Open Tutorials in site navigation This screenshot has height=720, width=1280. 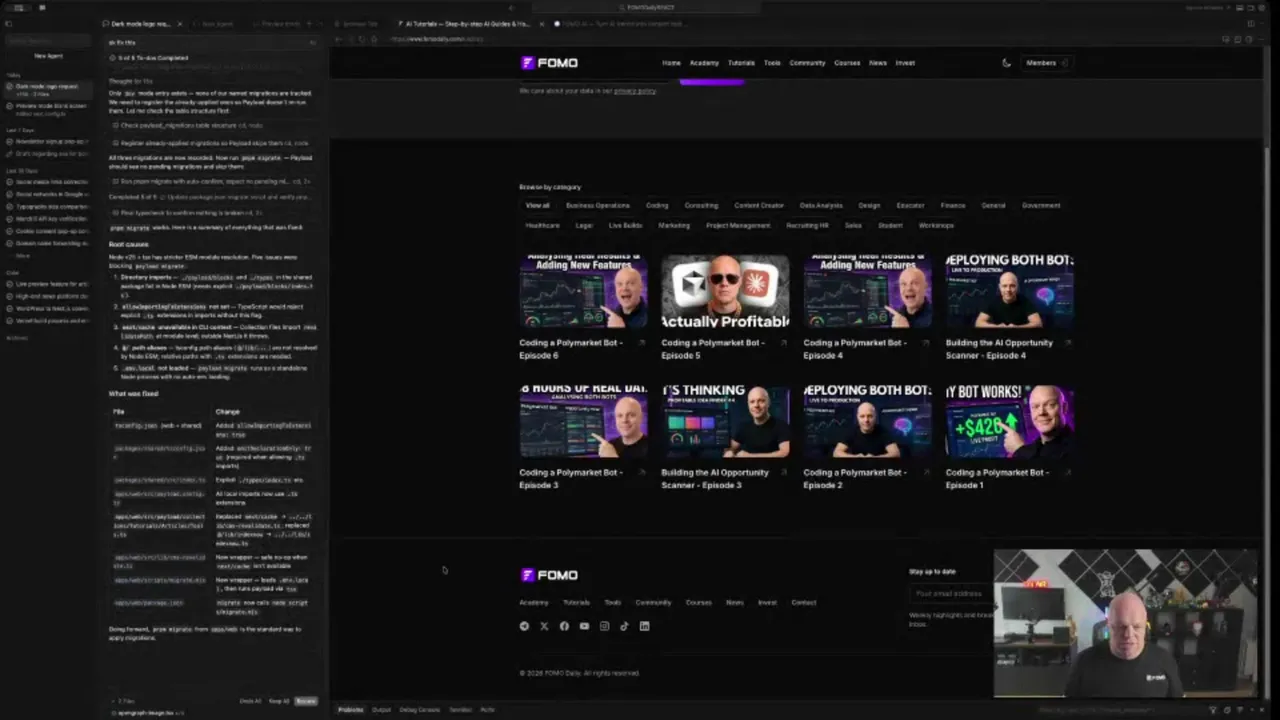[741, 63]
